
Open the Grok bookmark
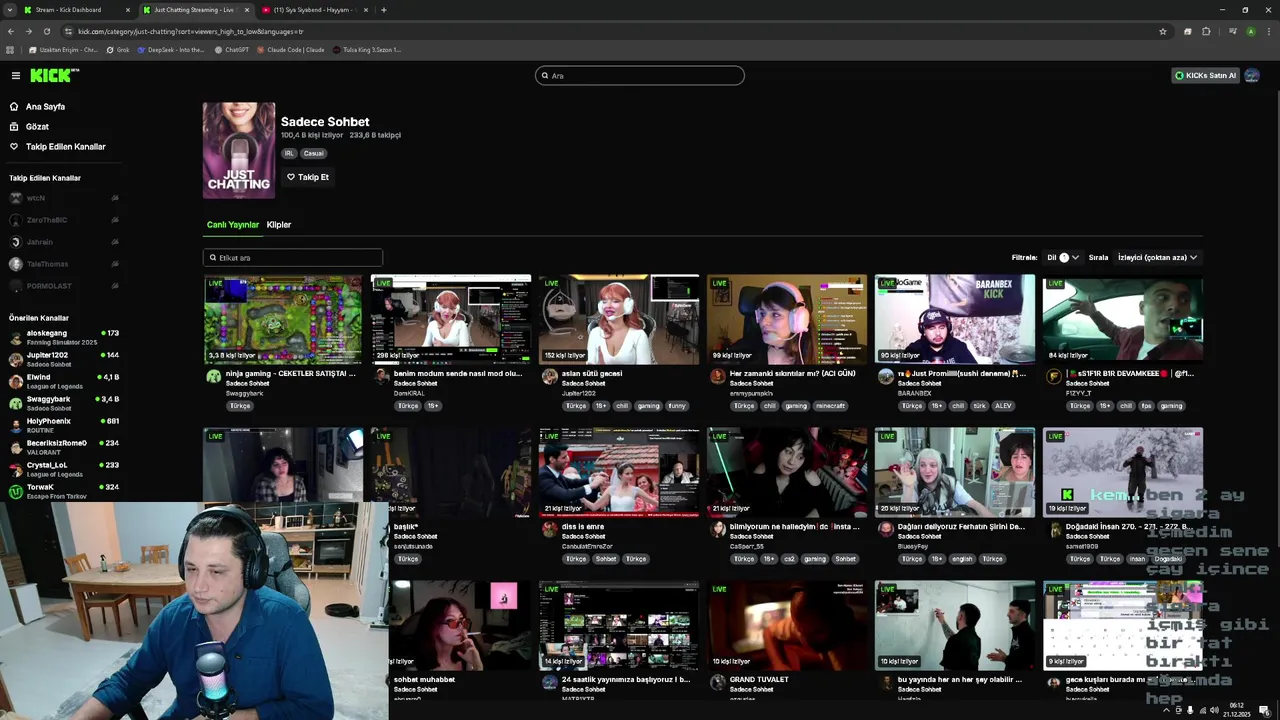(118, 49)
